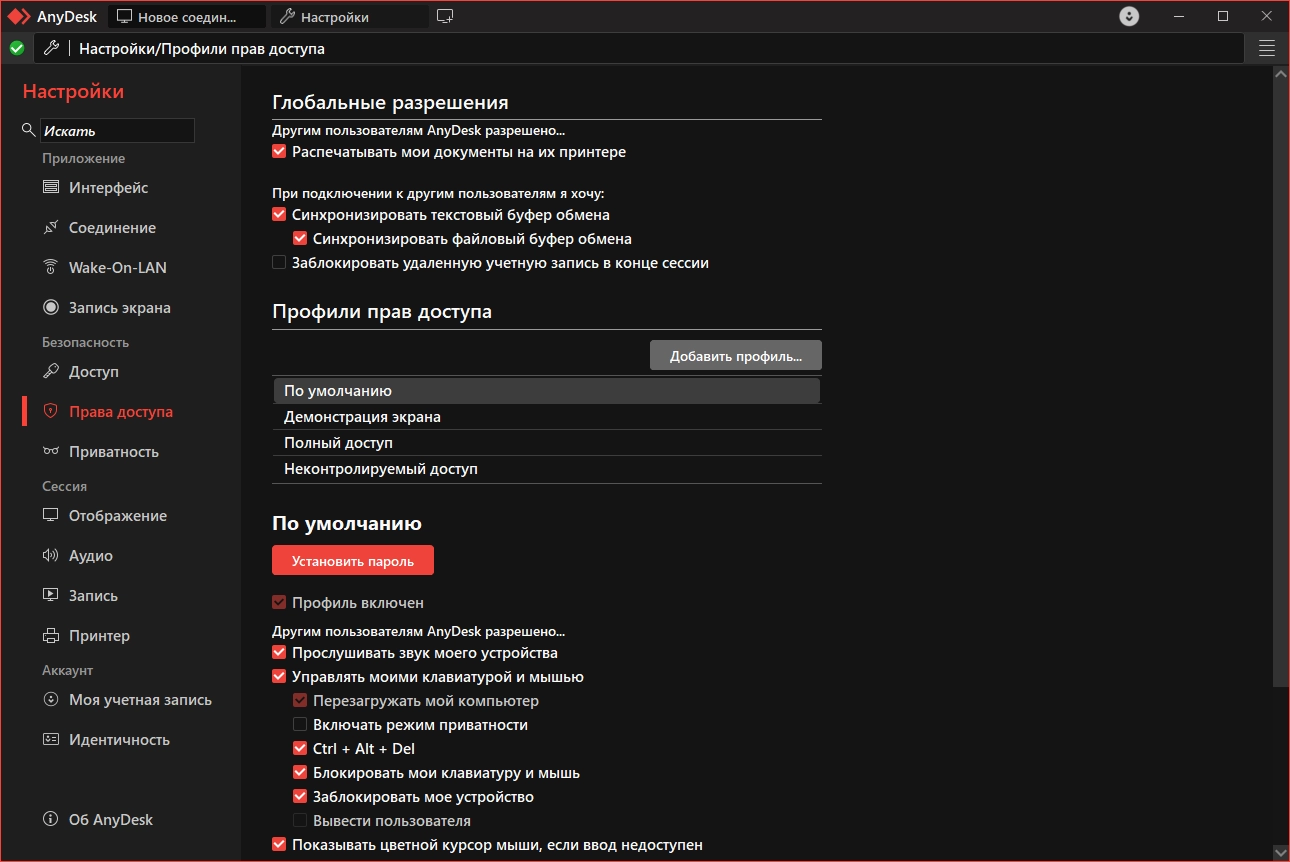This screenshot has width=1290, height=862.
Task: Click Добавить профиль button
Action: (736, 356)
